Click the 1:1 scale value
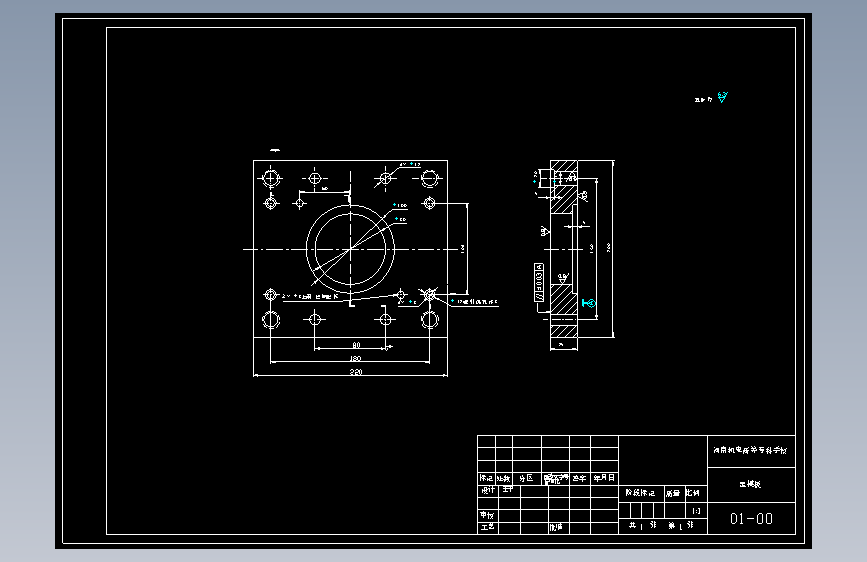This screenshot has width=867, height=562. pos(696,511)
